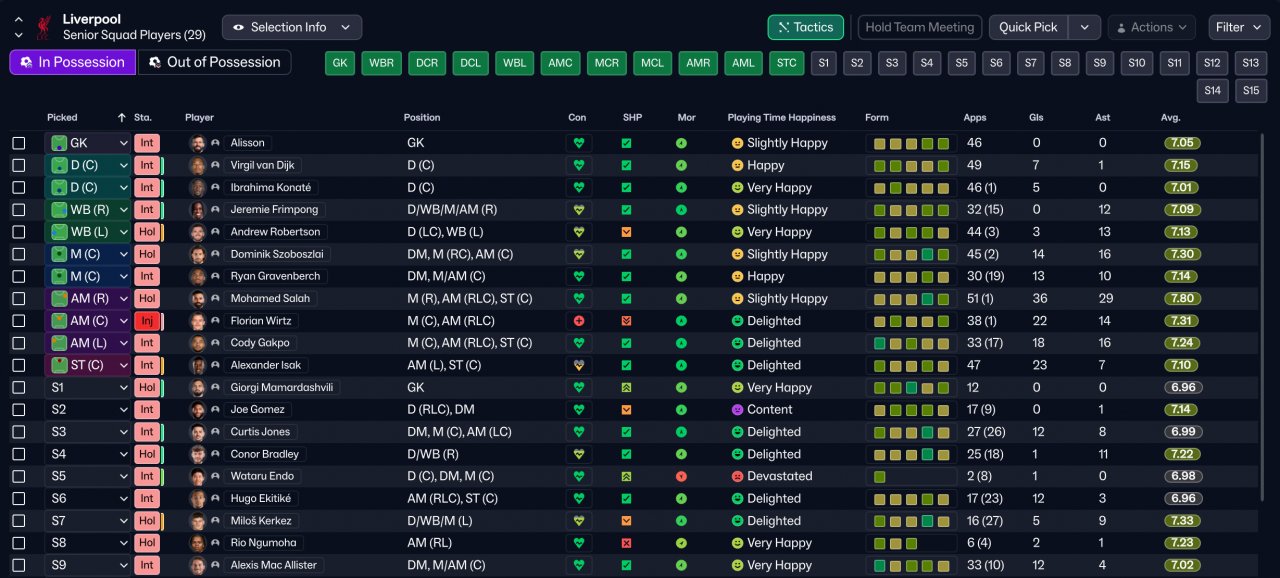This screenshot has height=578, width=1280.
Task: Select the In Possession tab
Action: [x=71, y=62]
